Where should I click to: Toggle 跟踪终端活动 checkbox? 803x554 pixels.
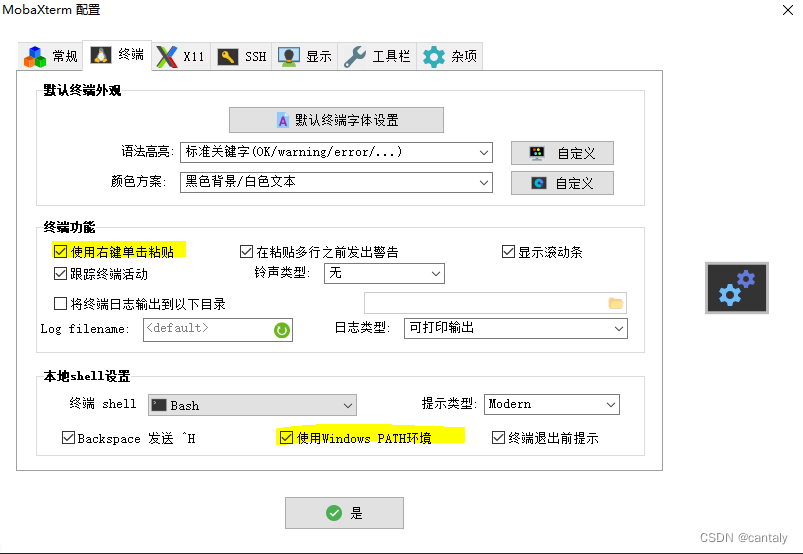tap(60, 274)
